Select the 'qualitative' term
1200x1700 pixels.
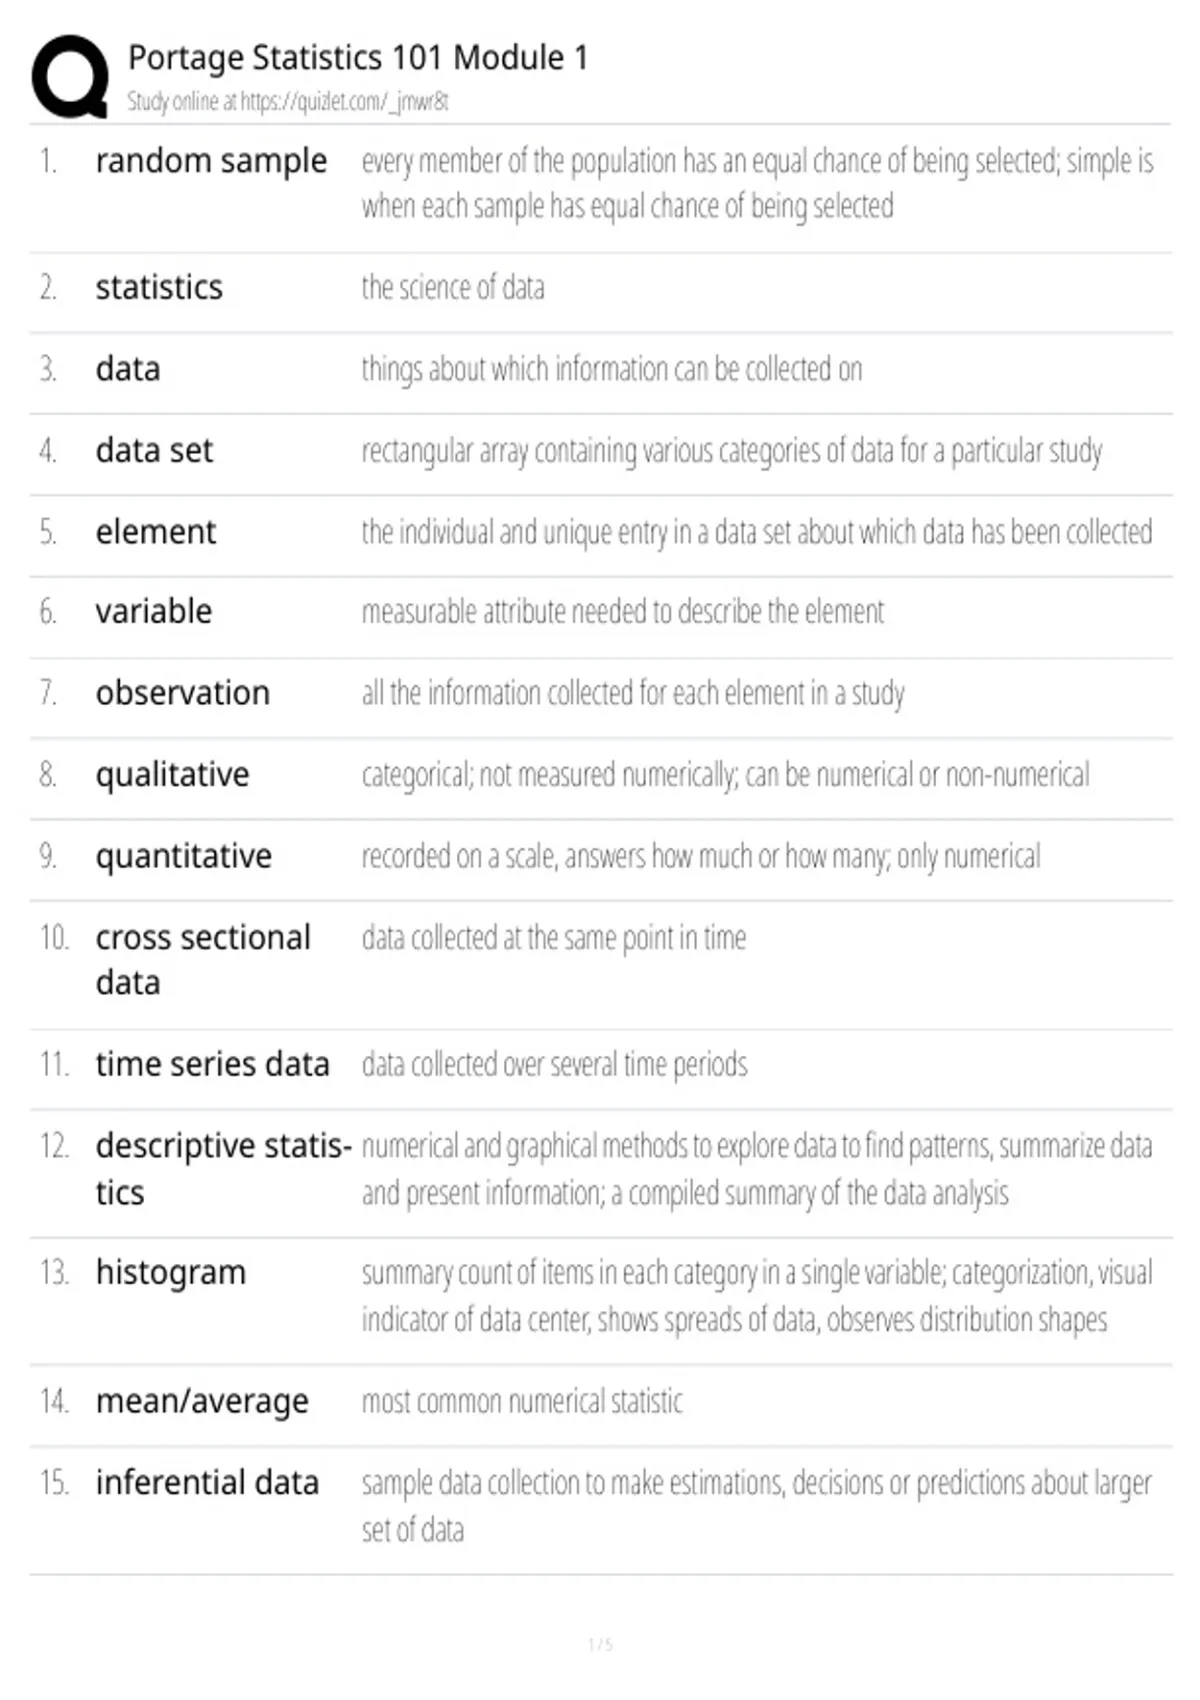coord(173,775)
